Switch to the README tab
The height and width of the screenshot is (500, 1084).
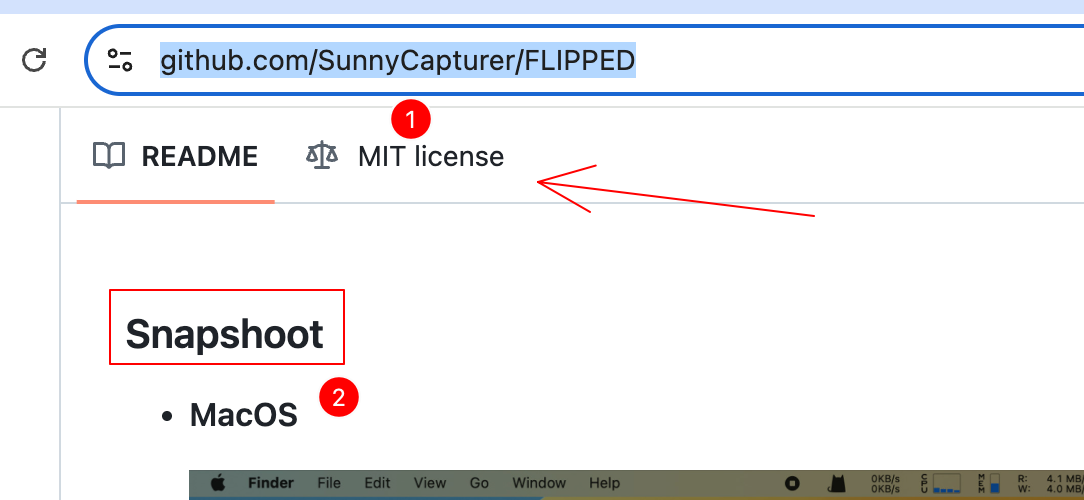pyautogui.click(x=176, y=156)
